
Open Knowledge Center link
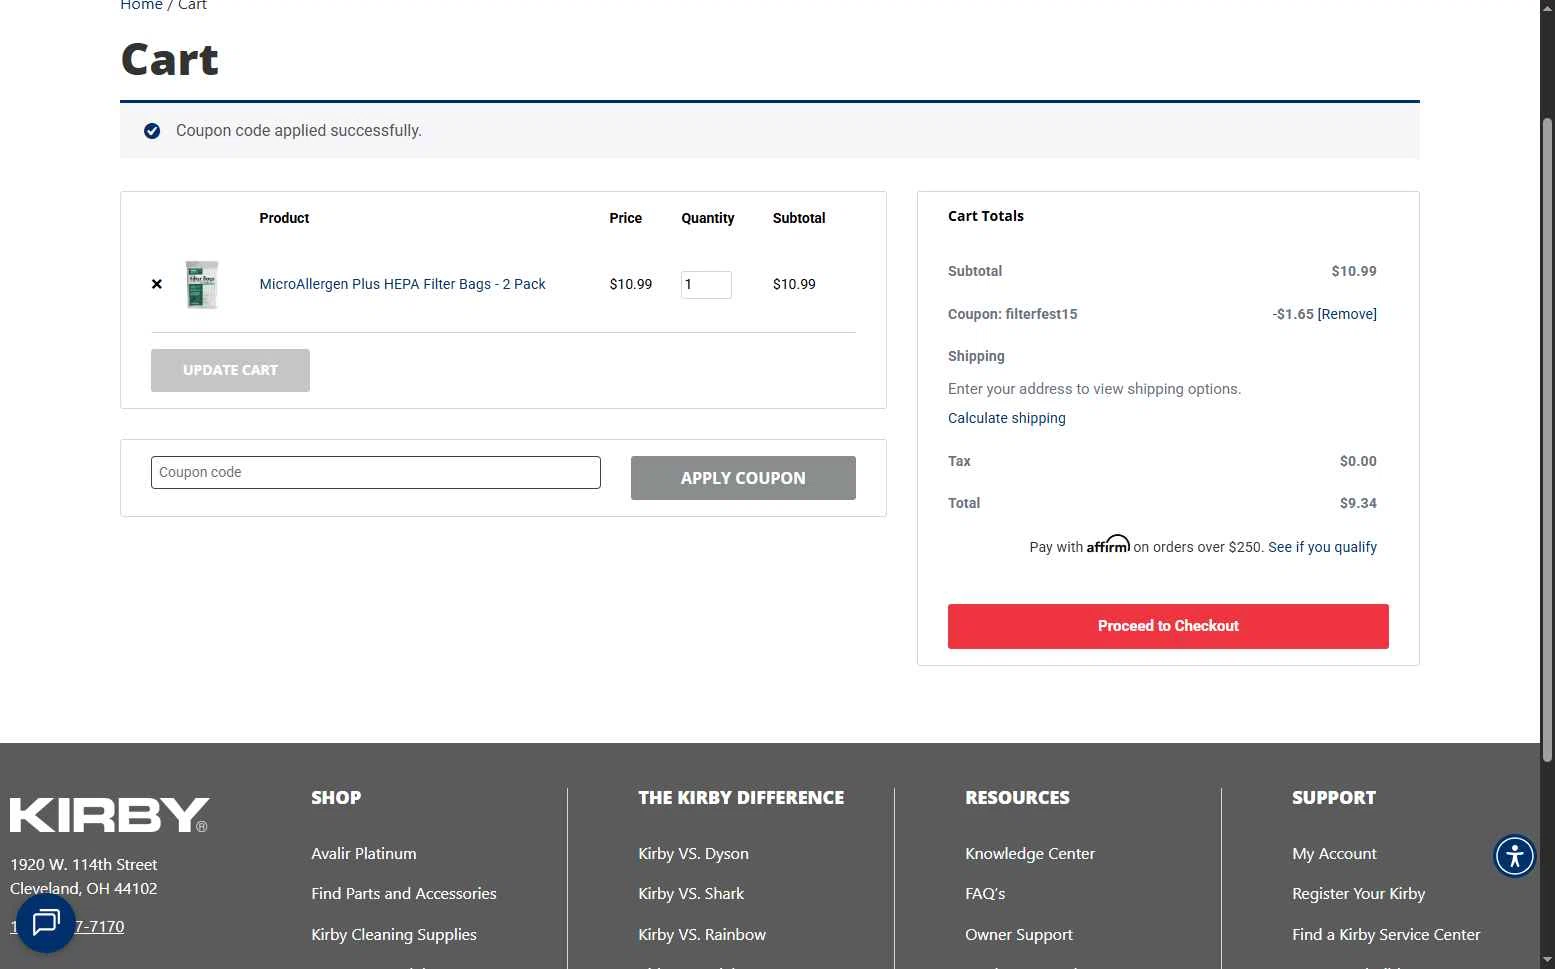[x=1030, y=853]
